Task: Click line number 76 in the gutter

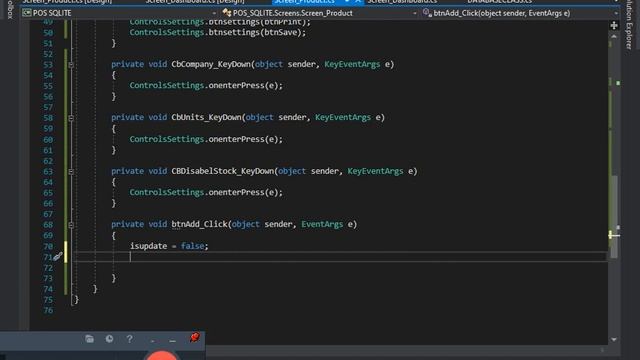Action: (48, 310)
